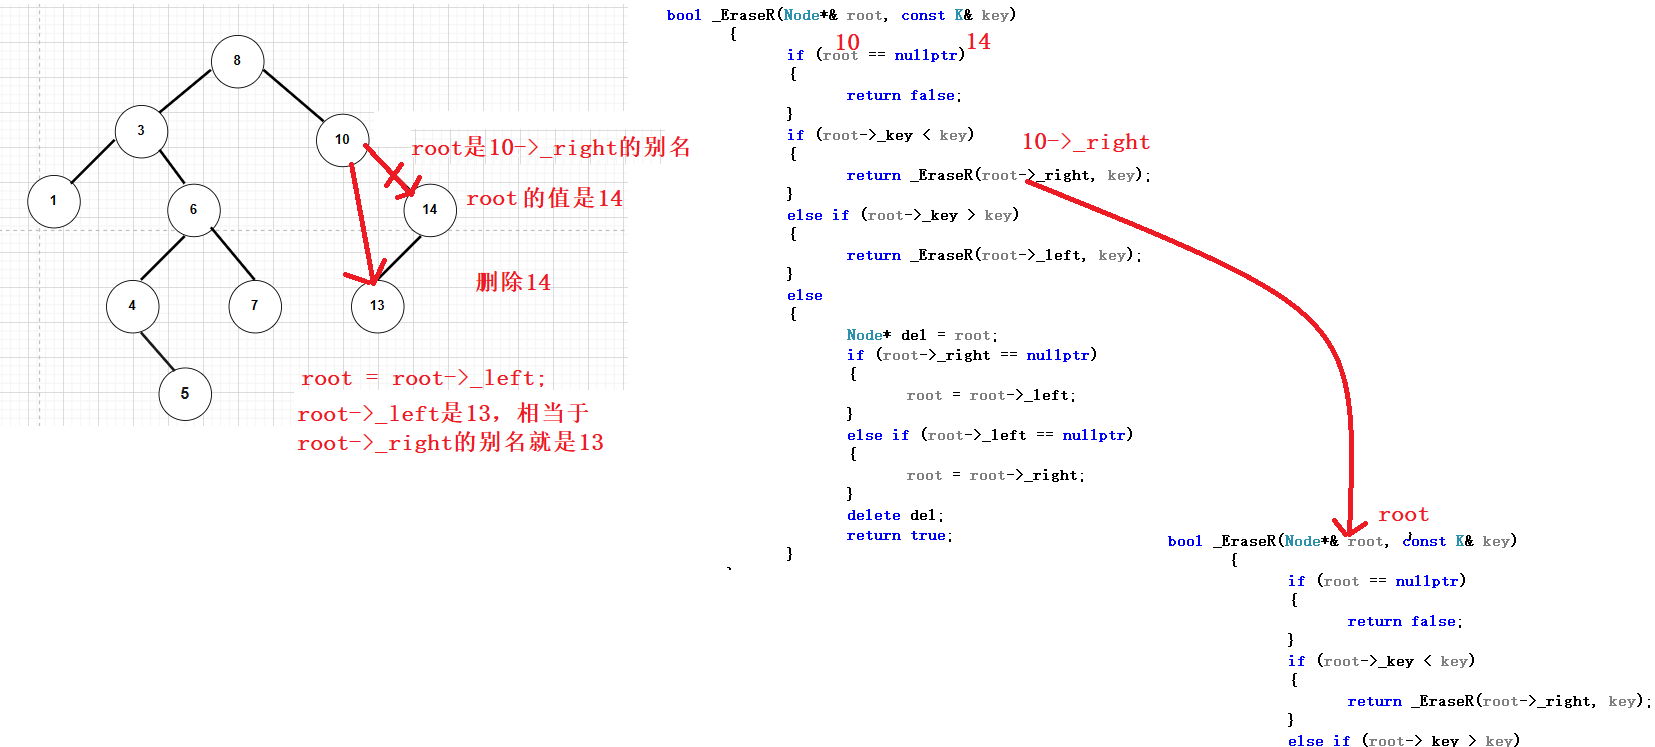Click the circle node labeled 10
The height and width of the screenshot is (747, 1655).
pyautogui.click(x=343, y=140)
